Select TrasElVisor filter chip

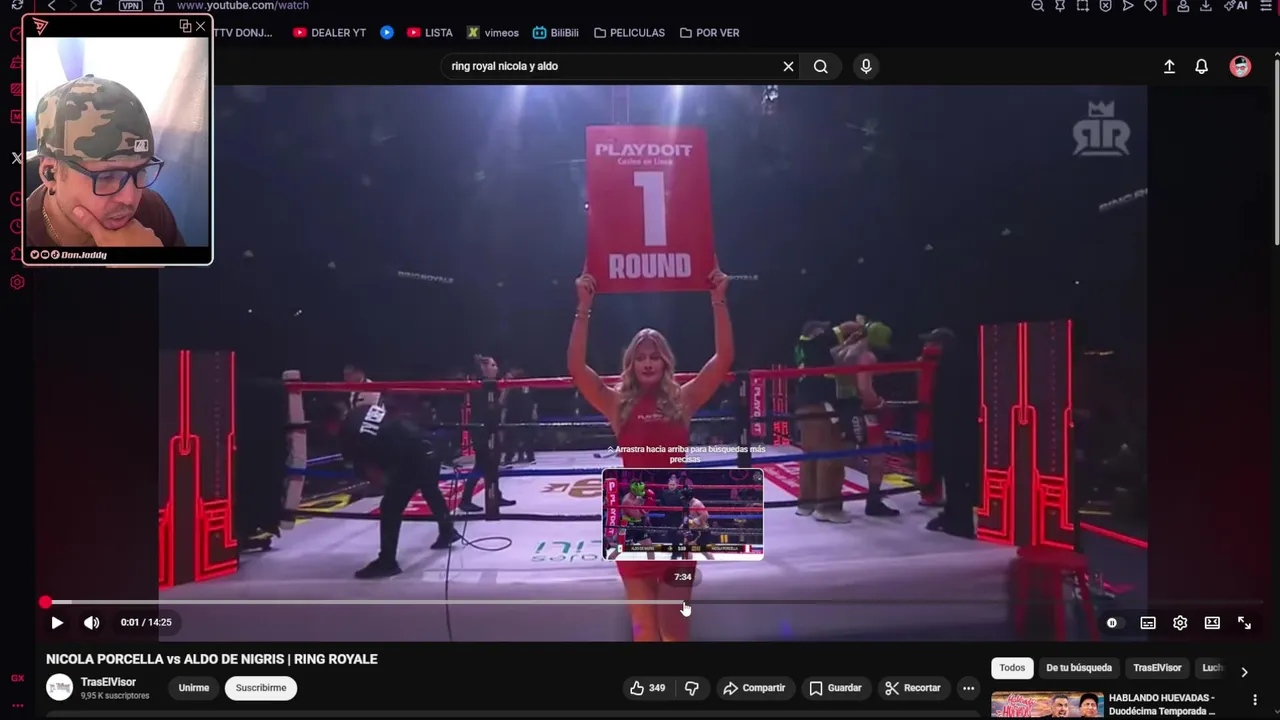point(1157,668)
